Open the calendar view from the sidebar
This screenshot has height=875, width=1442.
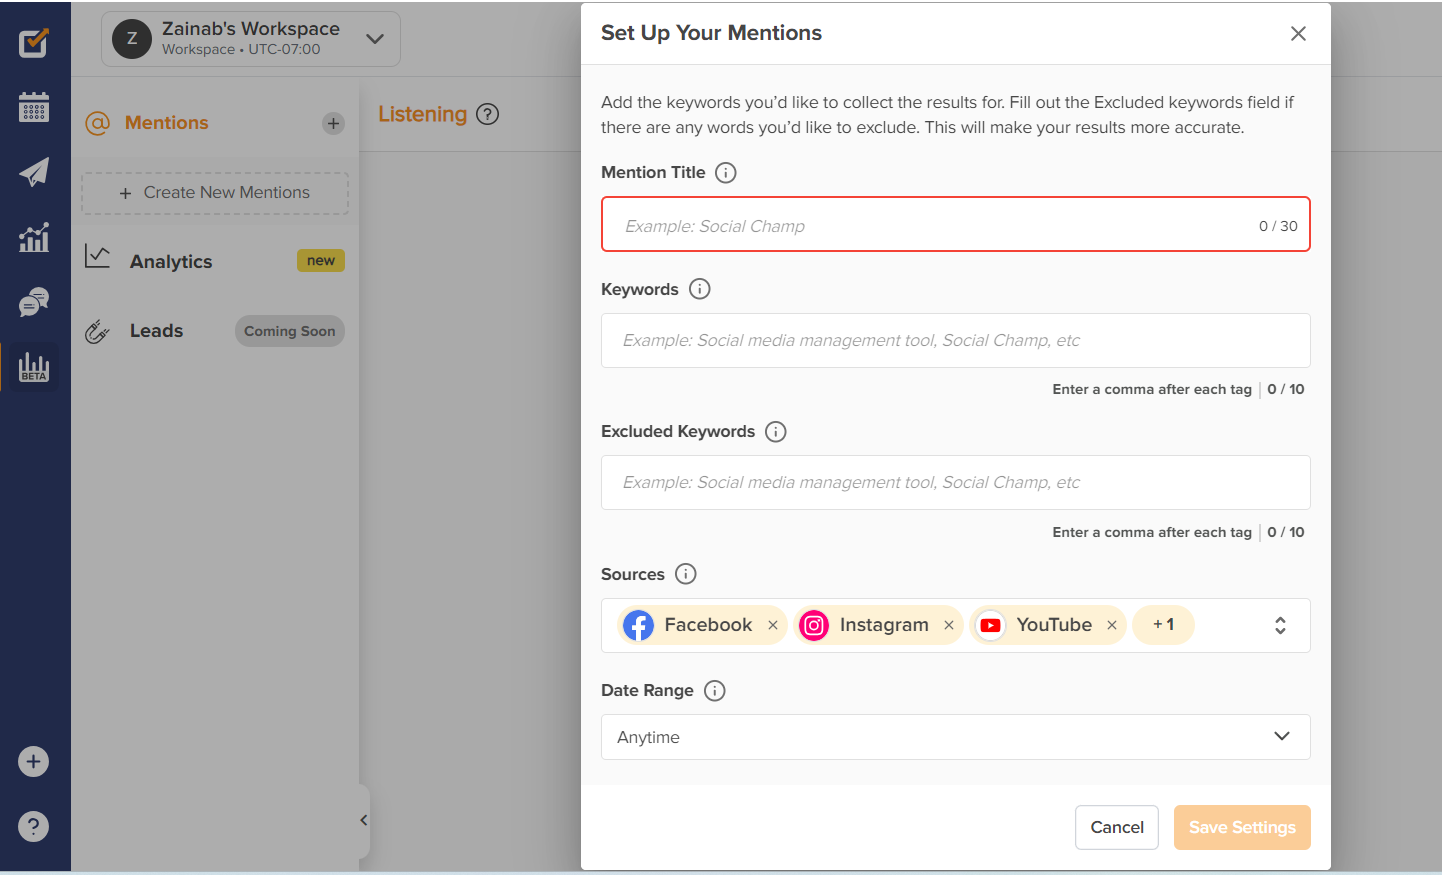(x=33, y=107)
